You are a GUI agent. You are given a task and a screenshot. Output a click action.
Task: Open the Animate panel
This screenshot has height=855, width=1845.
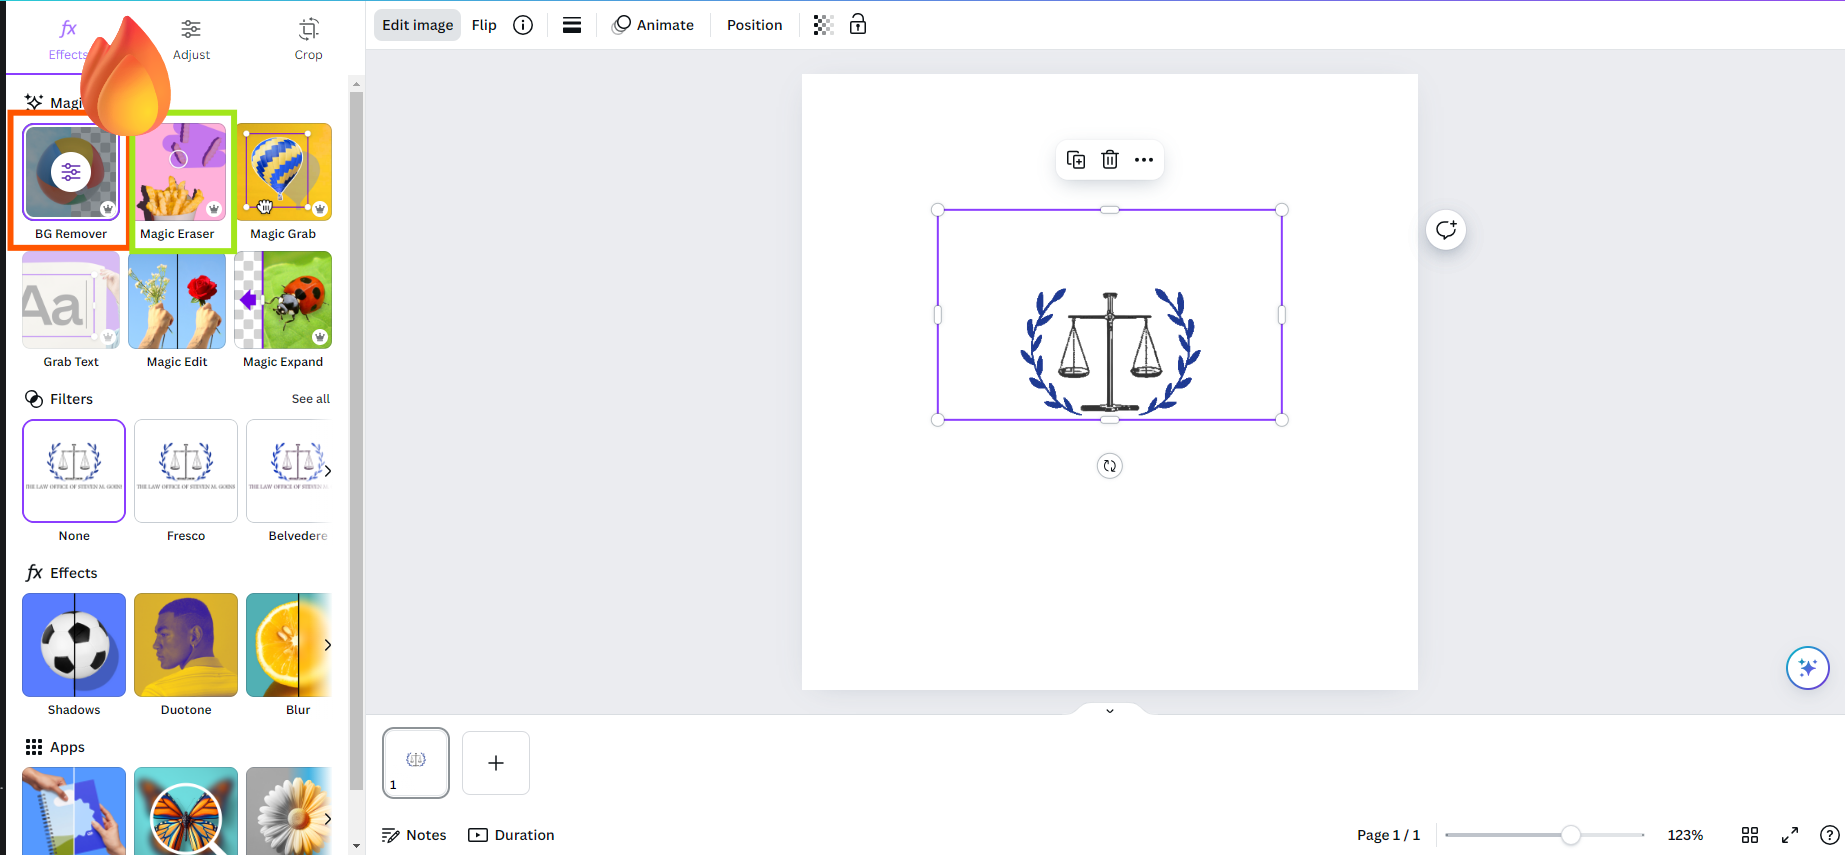tap(653, 25)
